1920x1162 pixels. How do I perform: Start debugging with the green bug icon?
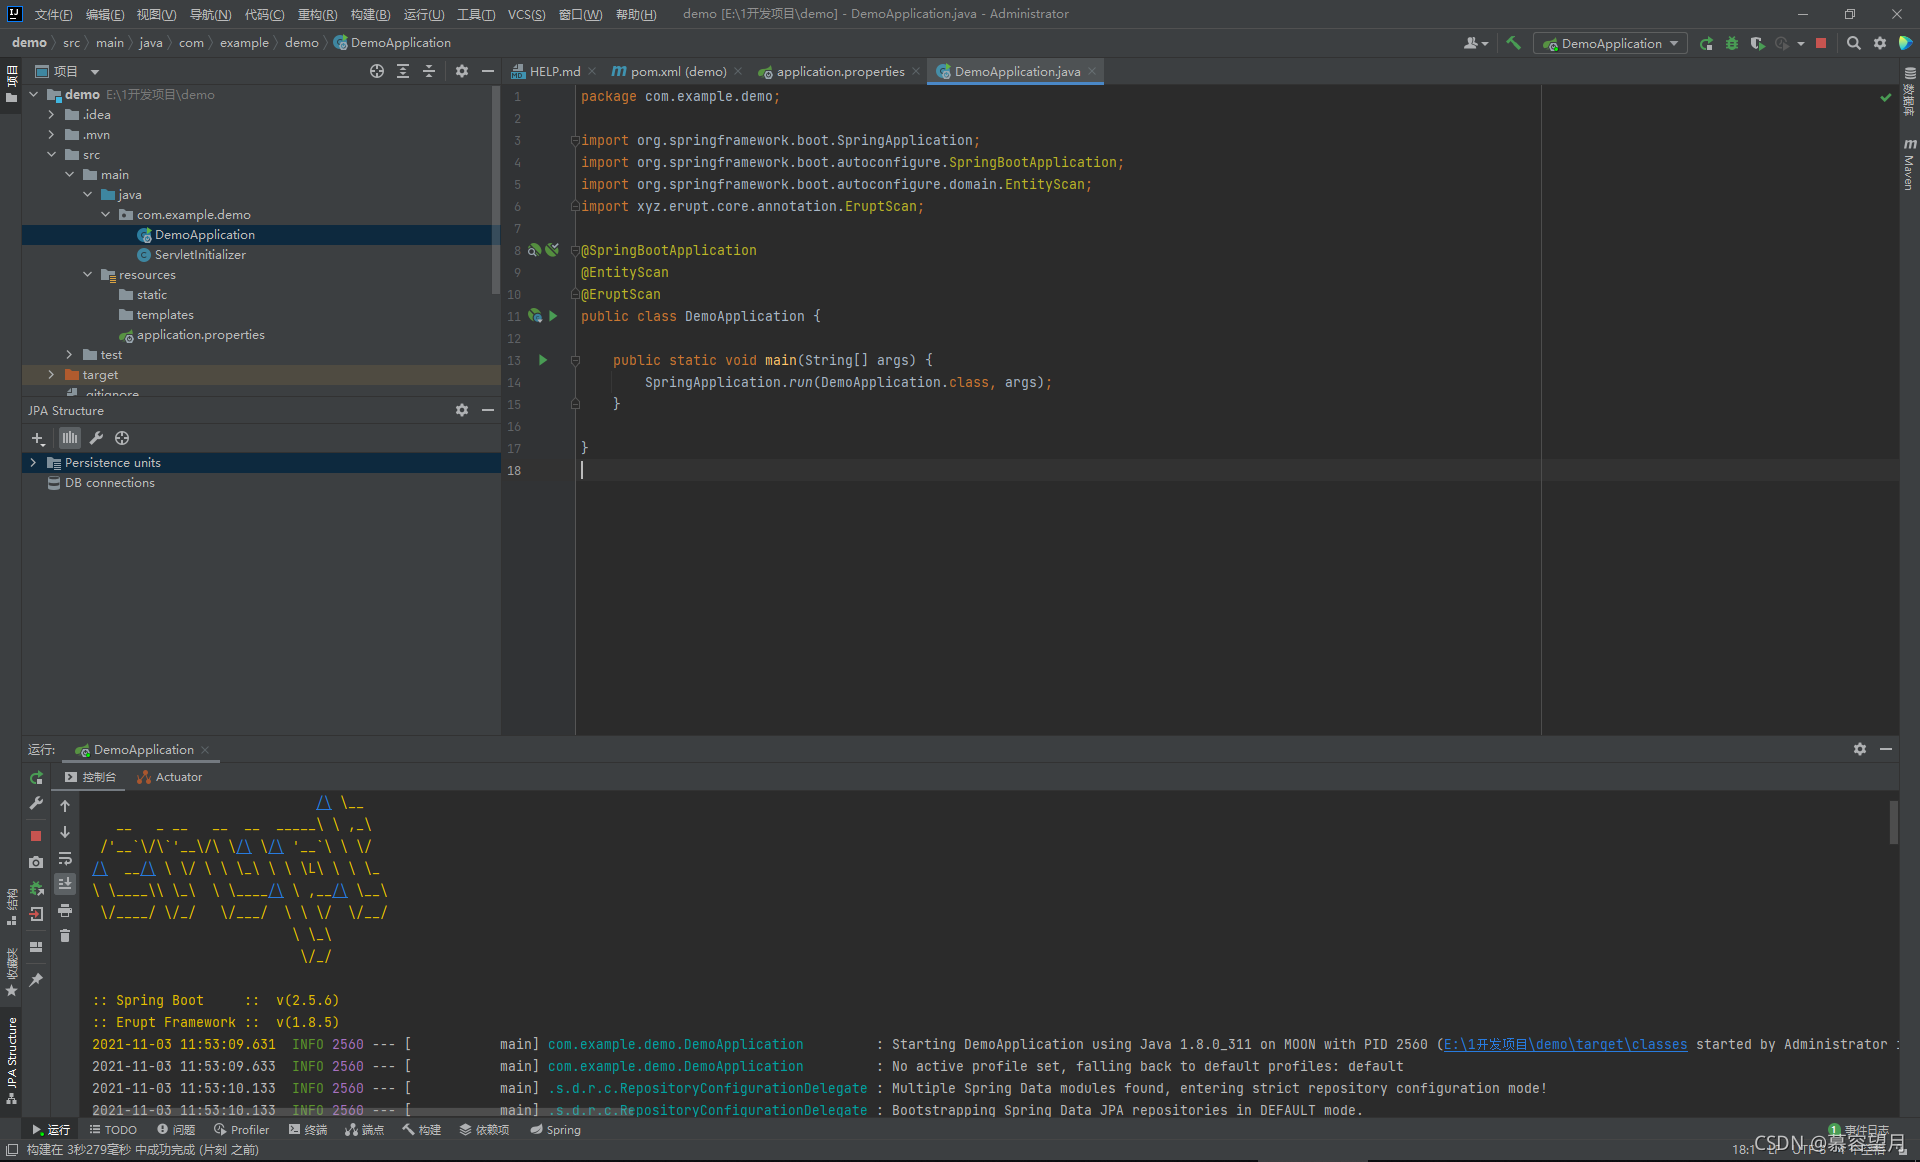click(x=1732, y=43)
